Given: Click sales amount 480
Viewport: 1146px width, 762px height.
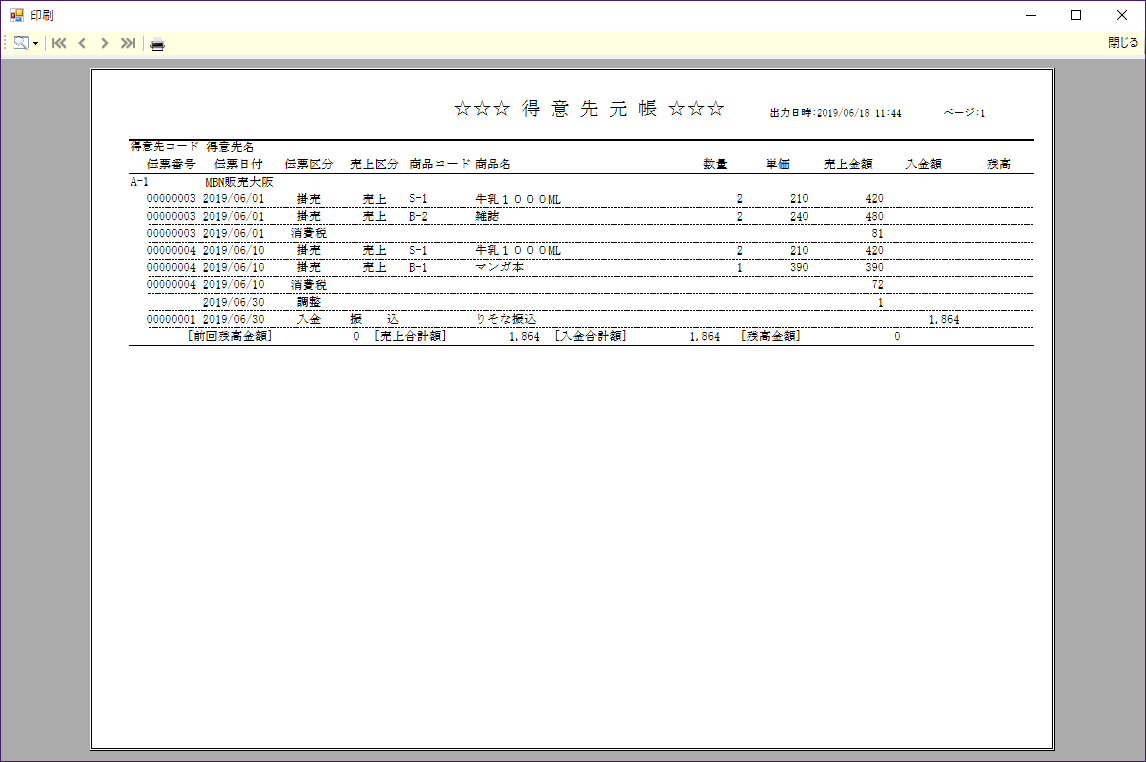Looking at the screenshot, I should 874,216.
